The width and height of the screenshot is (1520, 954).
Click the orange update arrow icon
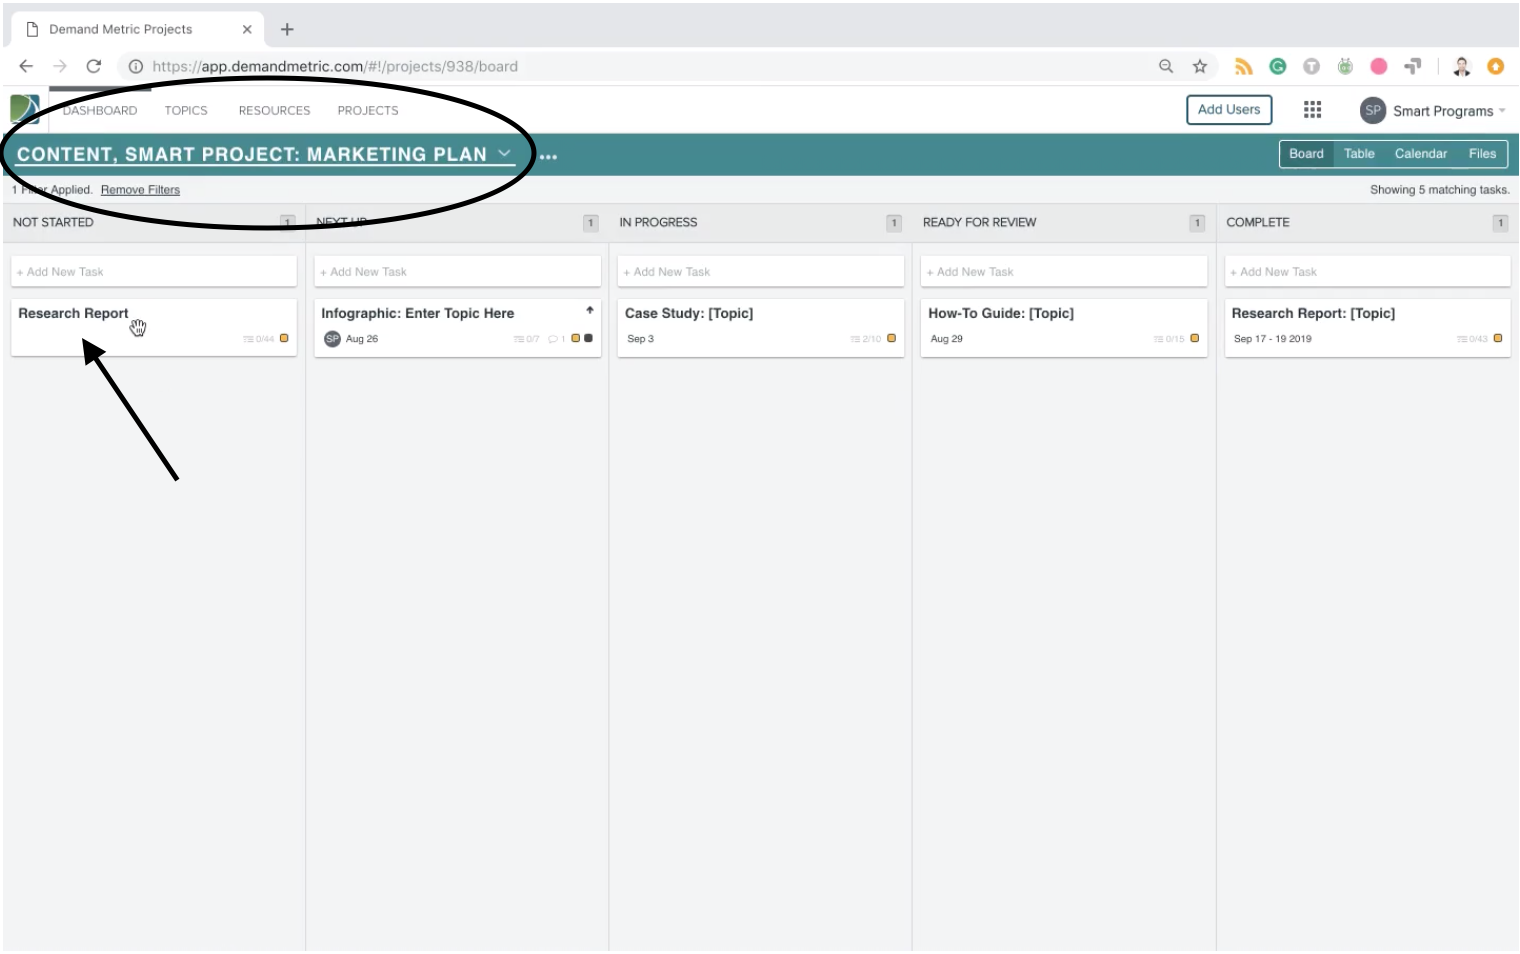click(1496, 66)
